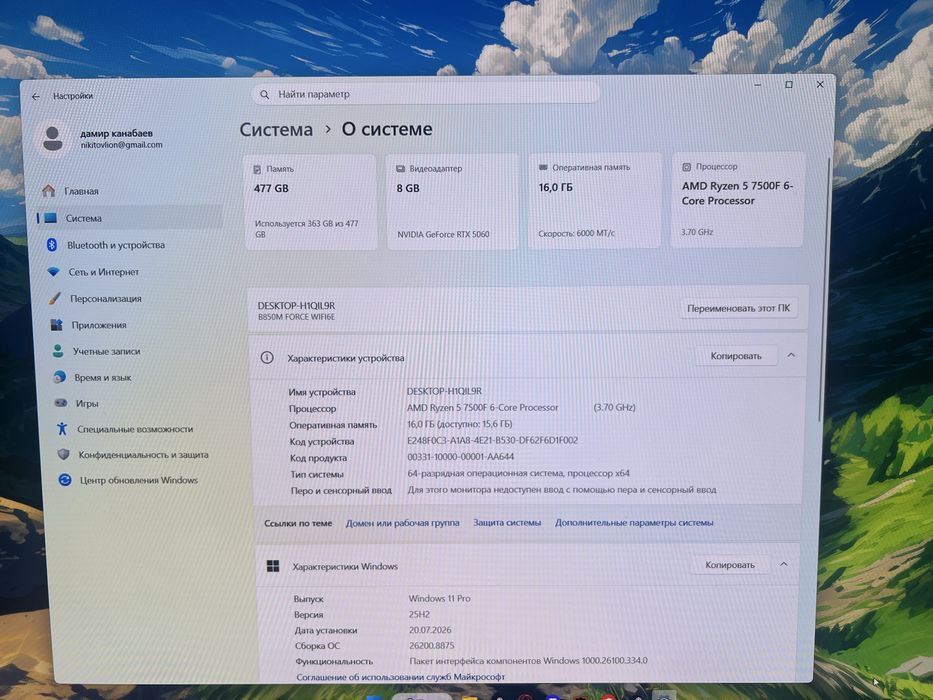Collapse Характеристики устройства section chevron
The image size is (933, 700).
point(791,355)
